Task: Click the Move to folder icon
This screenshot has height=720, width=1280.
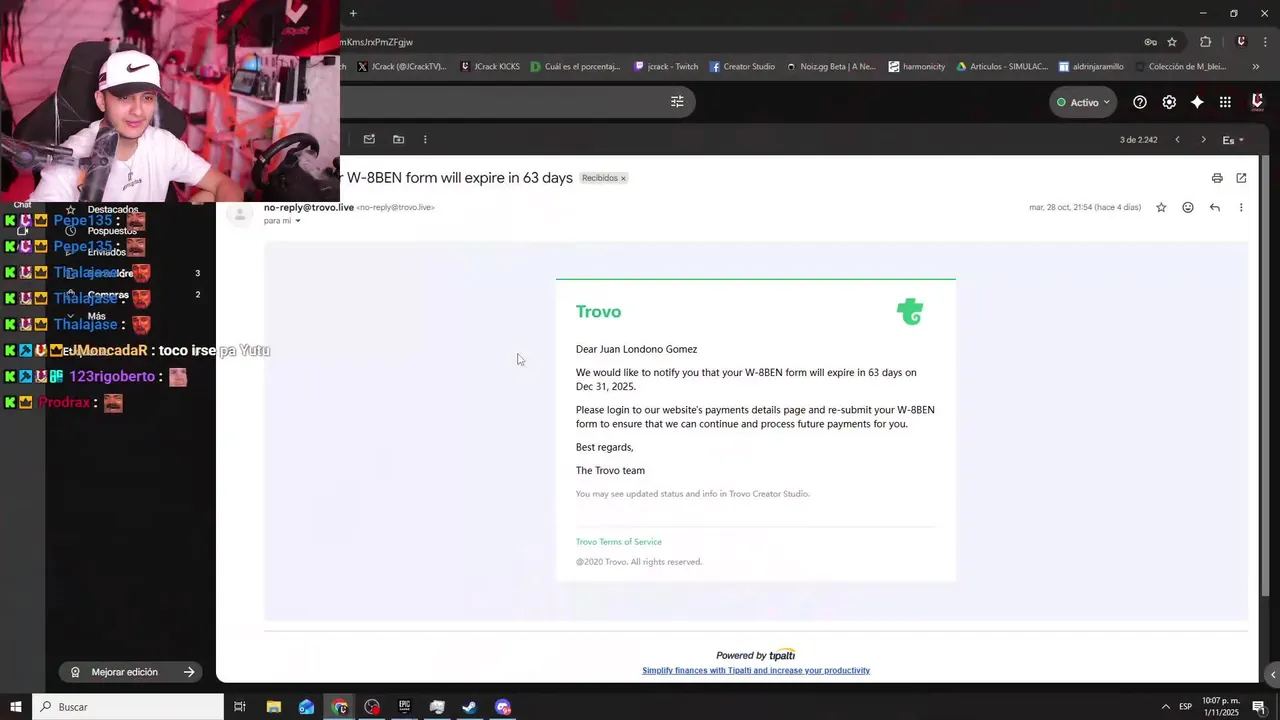Action: pyautogui.click(x=398, y=139)
